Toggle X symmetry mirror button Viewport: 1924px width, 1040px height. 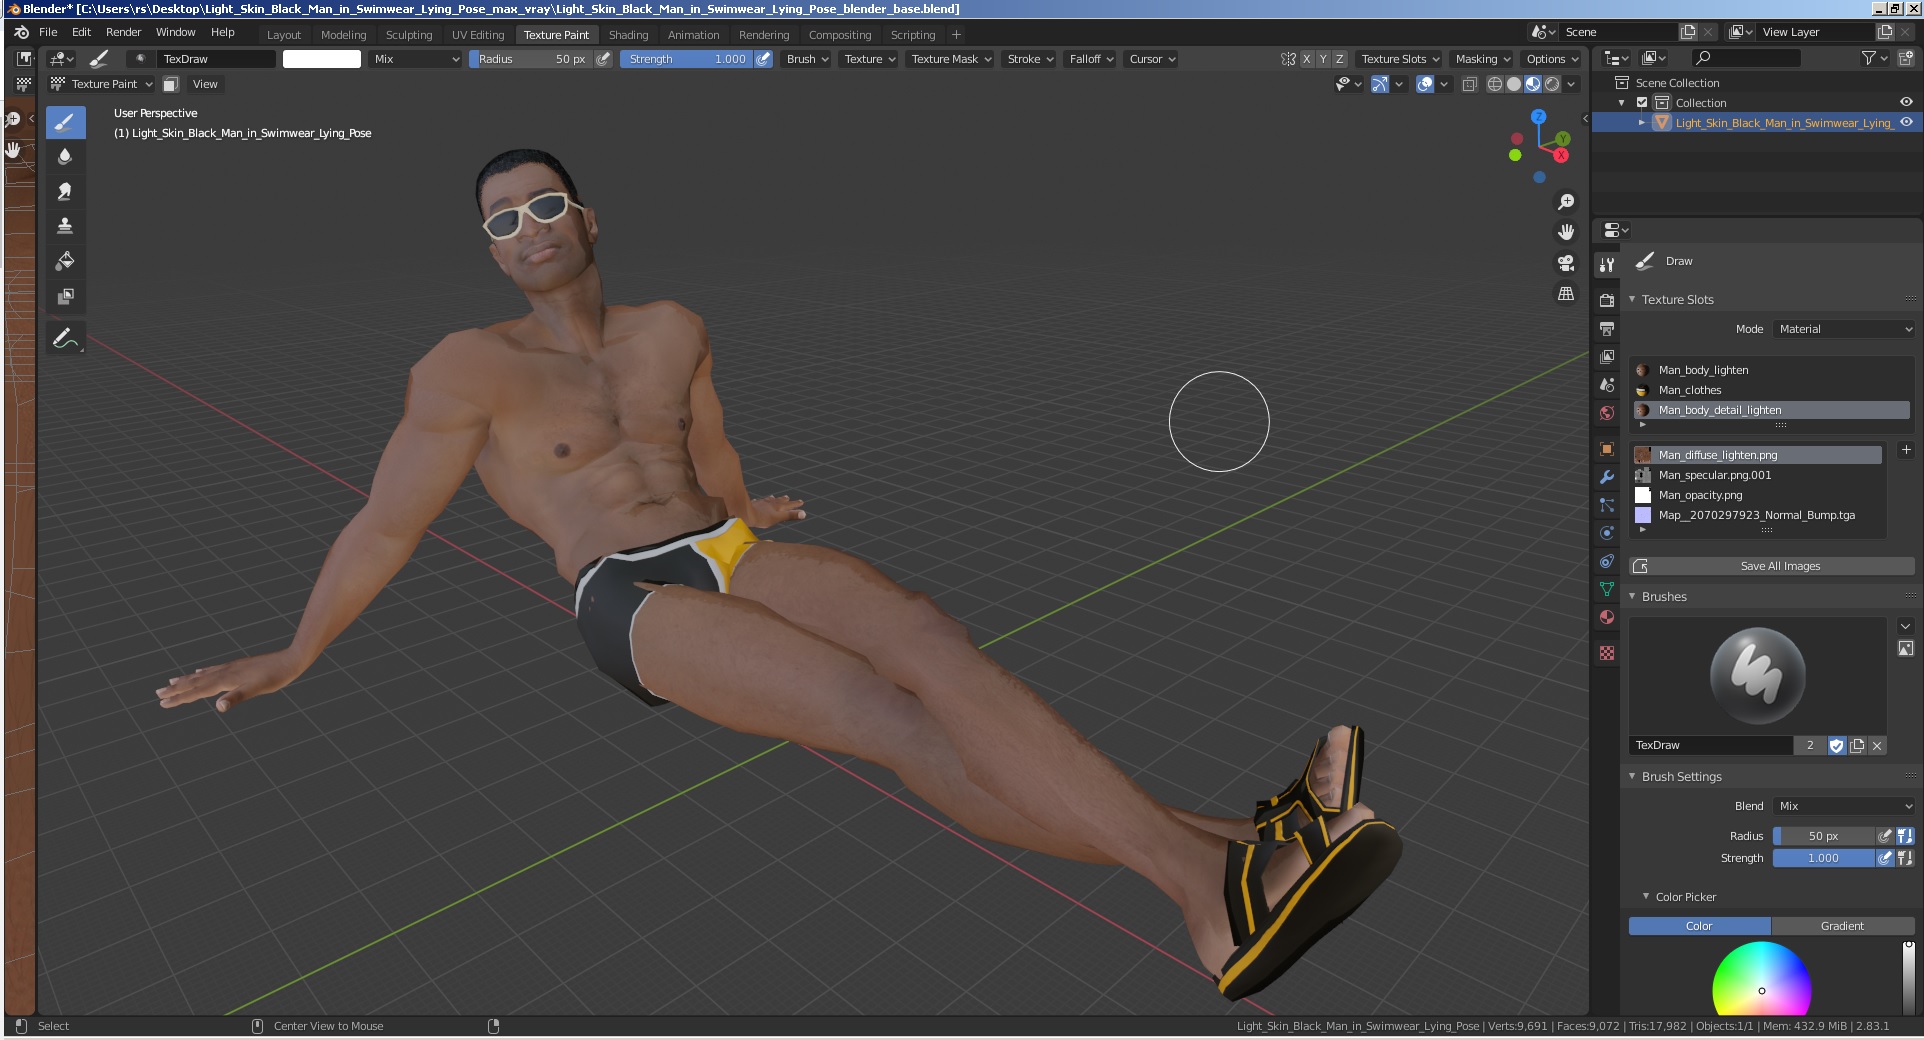[x=1306, y=59]
